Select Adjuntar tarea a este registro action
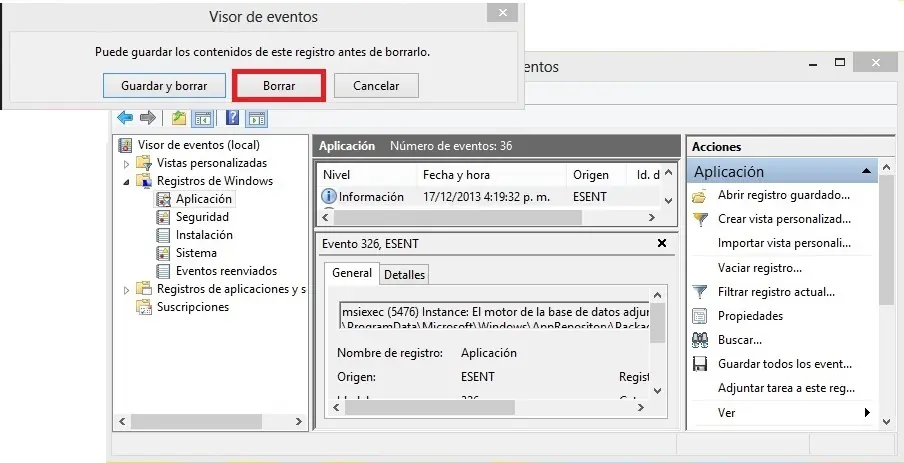The image size is (904, 463). tap(786, 389)
